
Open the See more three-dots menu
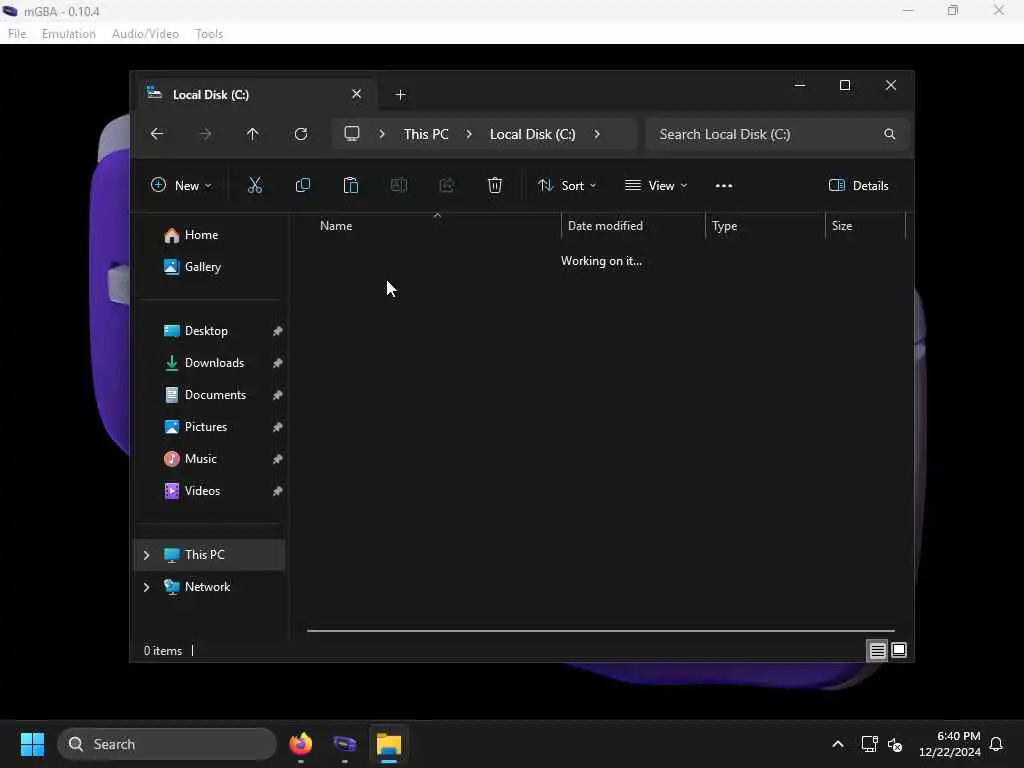click(724, 185)
